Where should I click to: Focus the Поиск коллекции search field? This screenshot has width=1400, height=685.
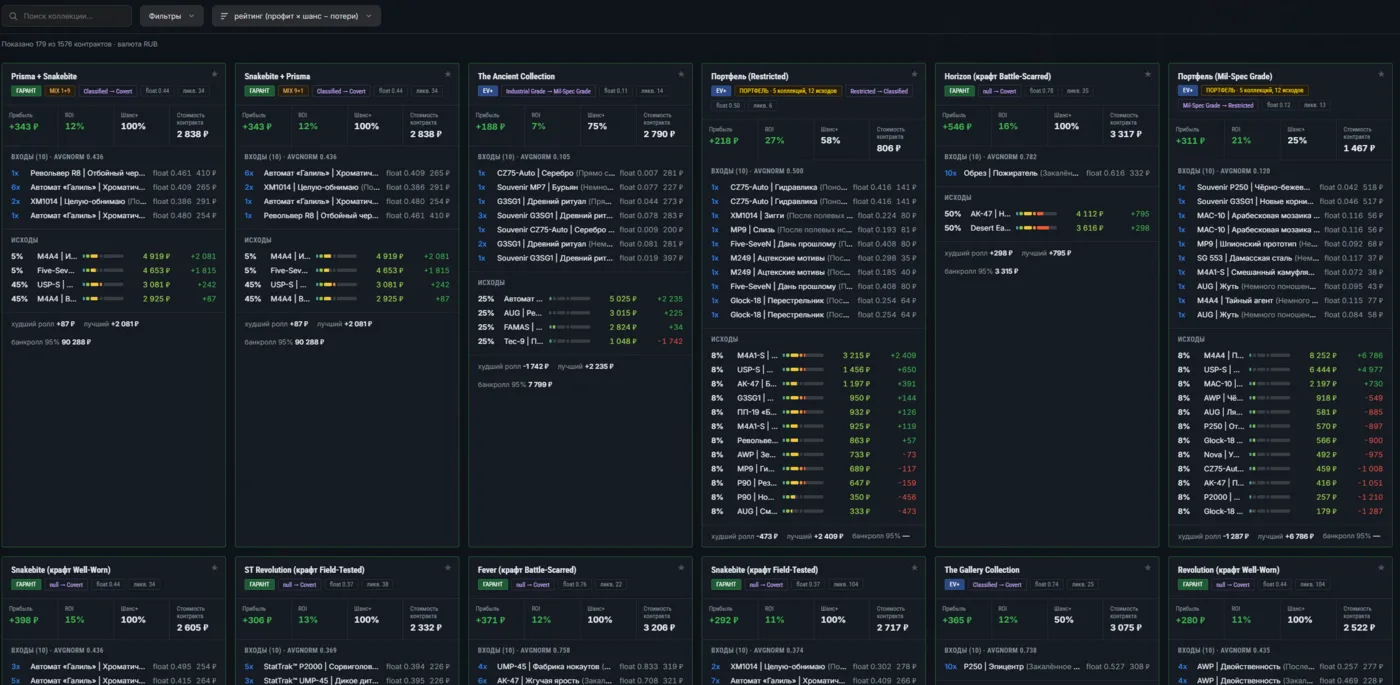(66, 16)
